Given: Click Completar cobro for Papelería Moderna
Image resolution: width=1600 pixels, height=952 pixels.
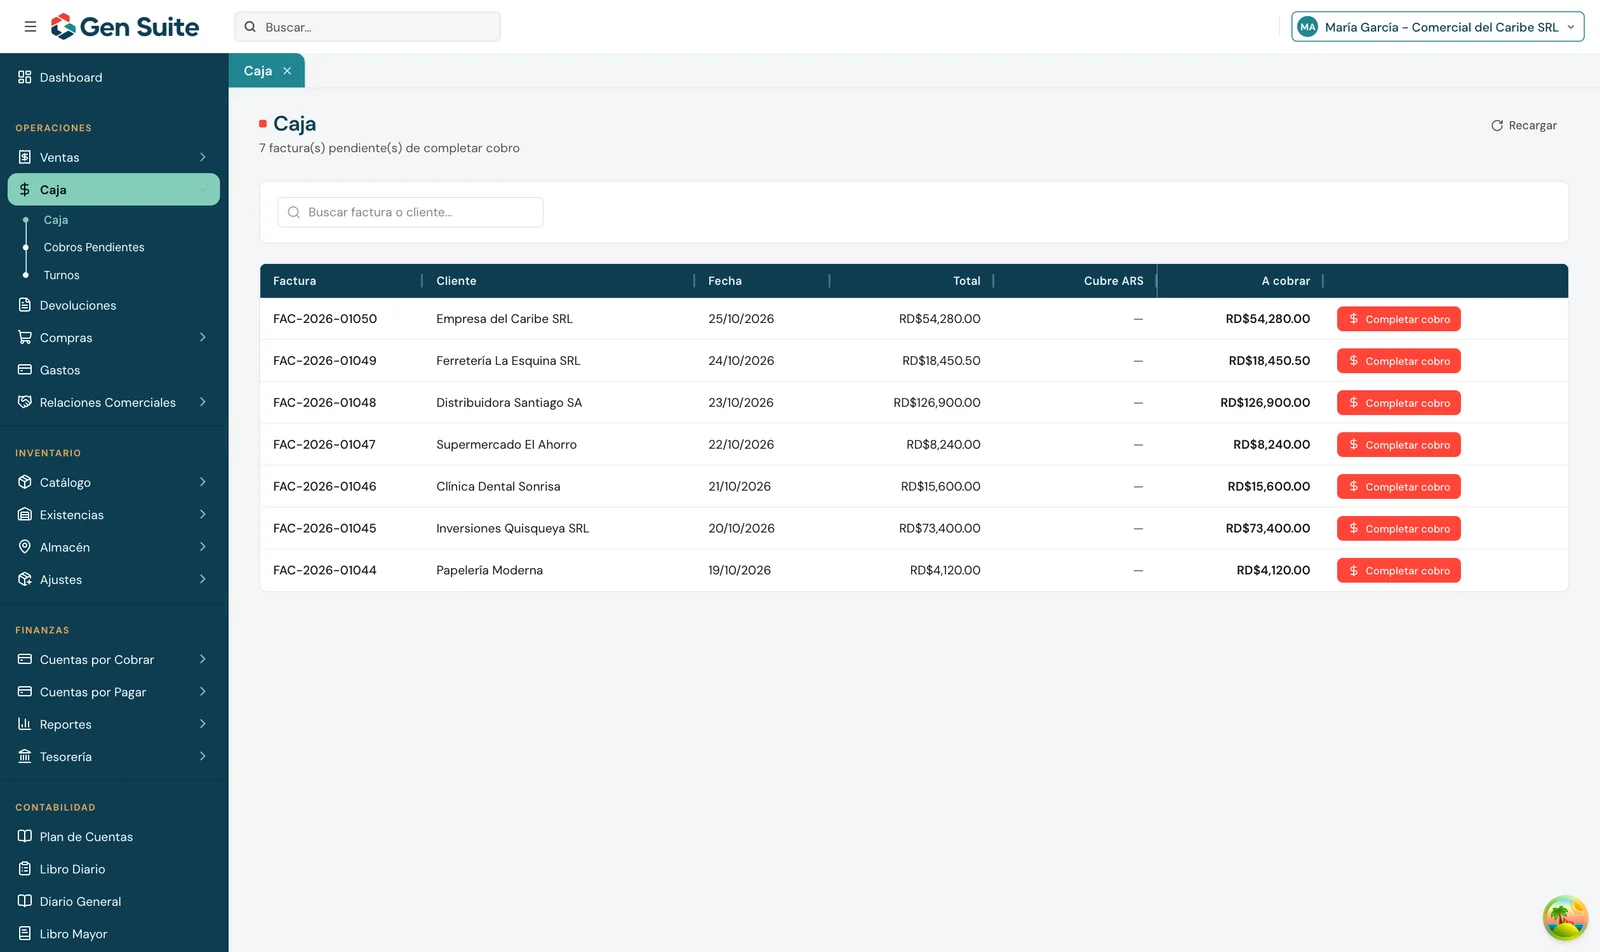Looking at the screenshot, I should [1398, 571].
